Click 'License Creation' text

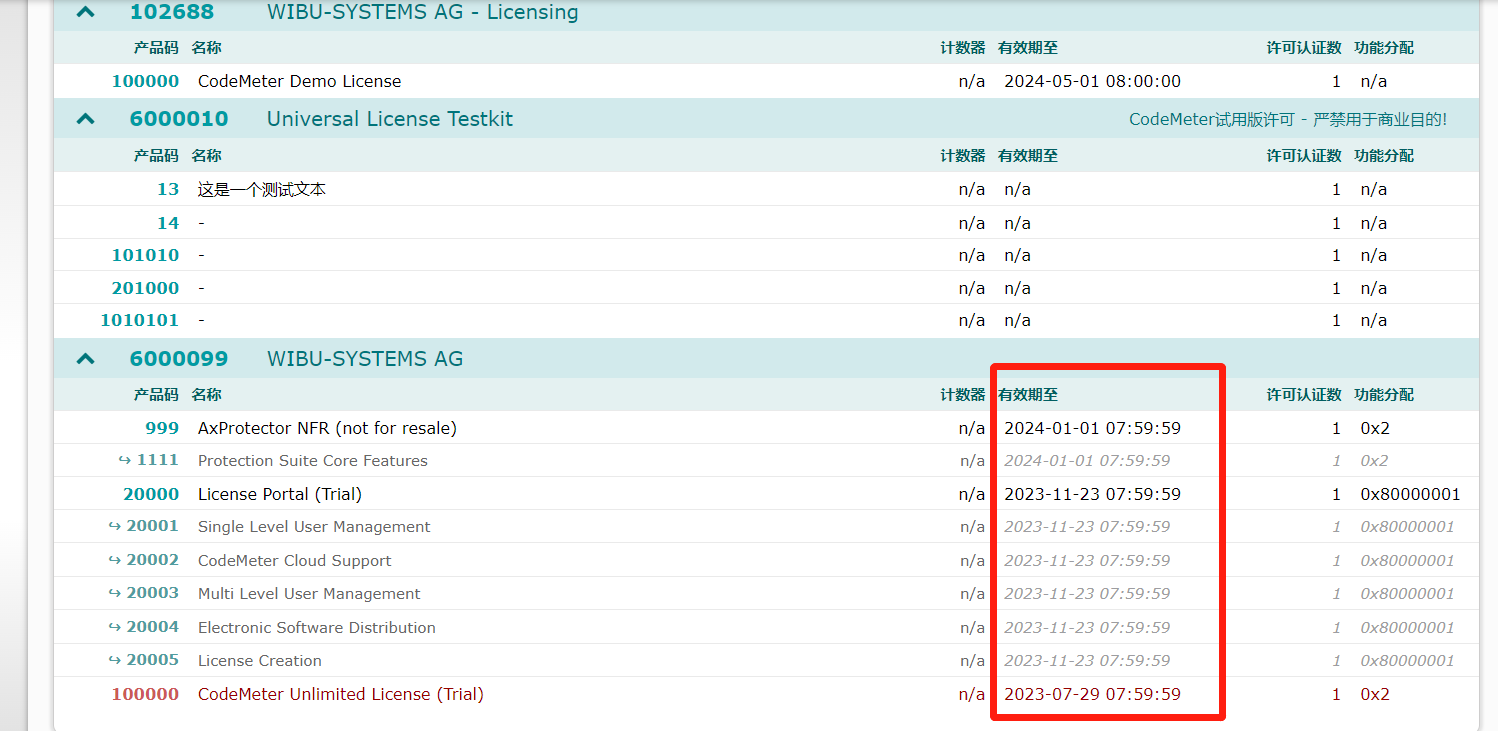click(x=260, y=661)
